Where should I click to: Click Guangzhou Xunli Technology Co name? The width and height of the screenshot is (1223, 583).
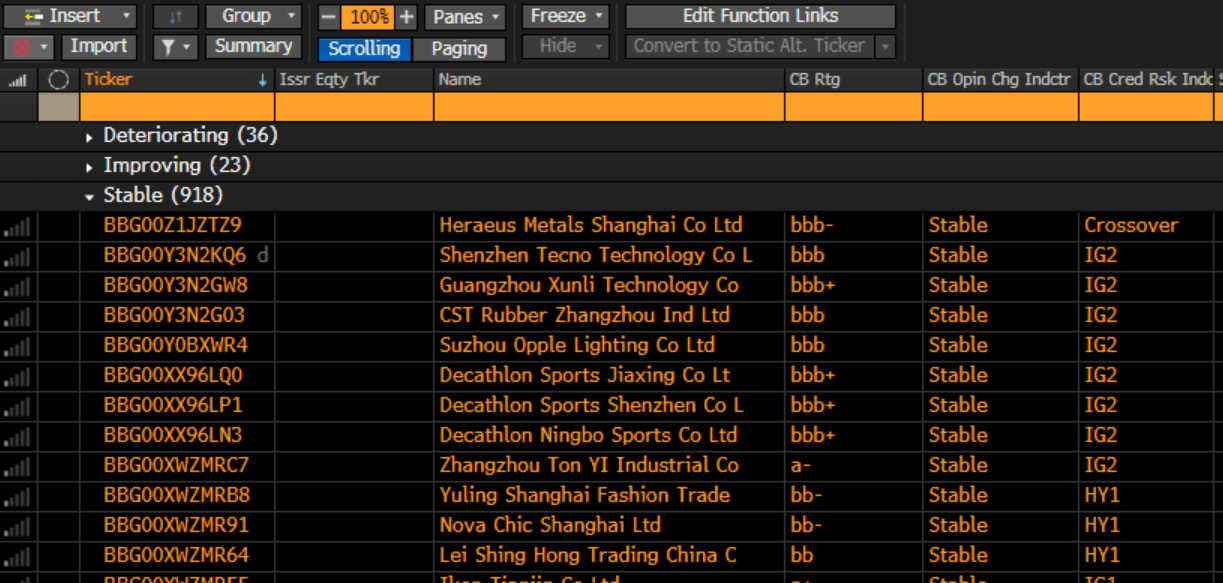tap(589, 285)
